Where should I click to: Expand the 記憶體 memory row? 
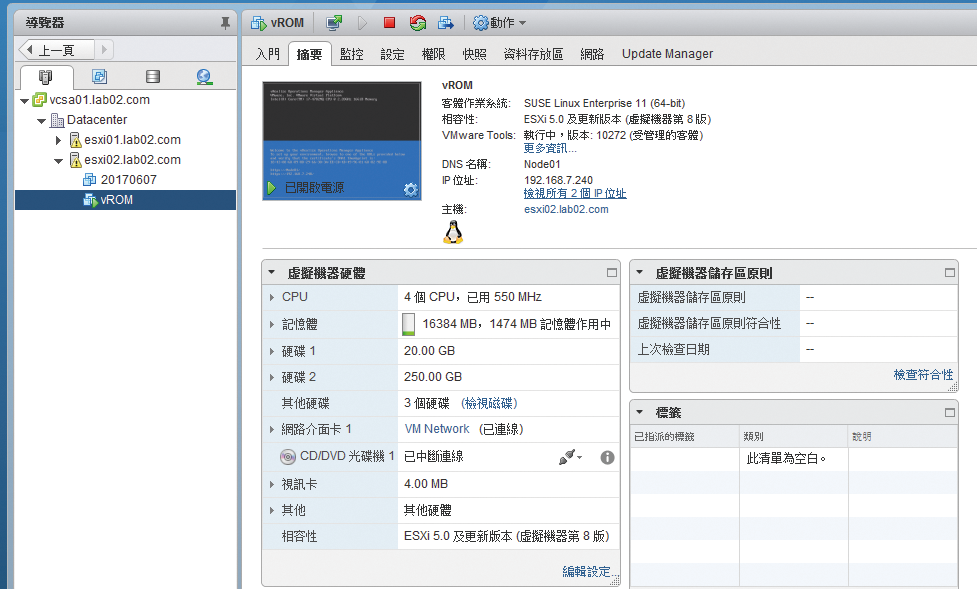click(272, 325)
